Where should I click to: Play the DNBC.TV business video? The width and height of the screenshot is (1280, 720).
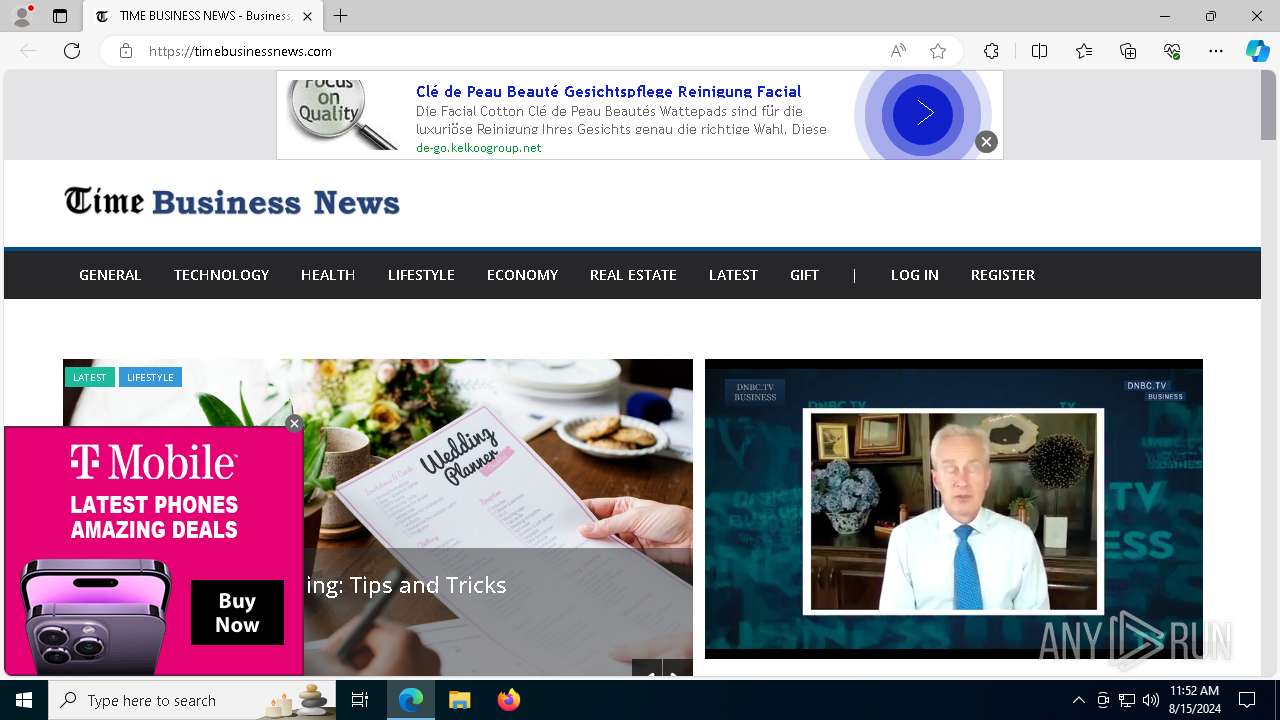pyautogui.click(x=954, y=509)
